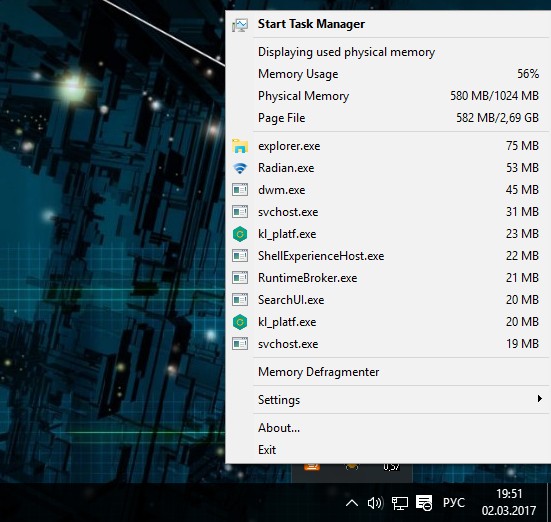Click the Show desktop sliver
551x522 pixels.
(x=549, y=502)
